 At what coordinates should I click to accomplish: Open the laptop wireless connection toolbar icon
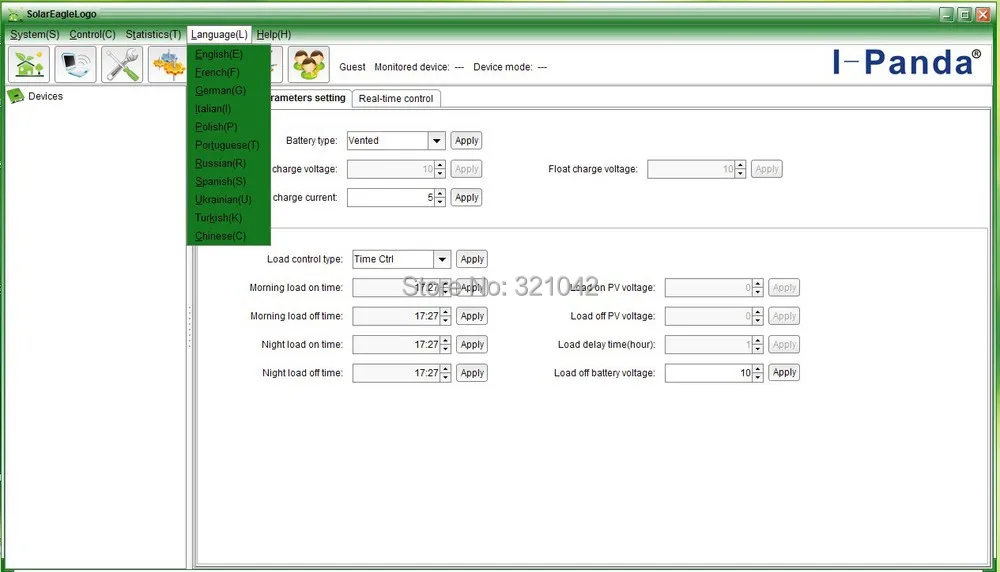[75, 64]
